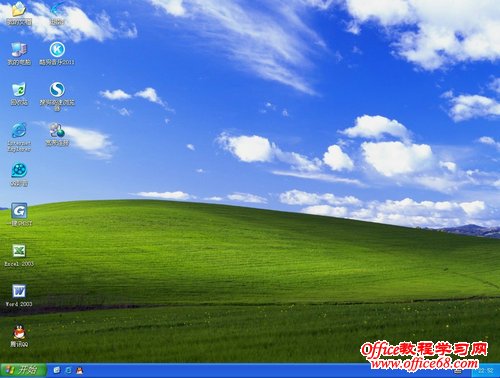This screenshot has height=378, width=500.
Task: Open Internet Explorer desktop icon
Action: click(x=19, y=130)
